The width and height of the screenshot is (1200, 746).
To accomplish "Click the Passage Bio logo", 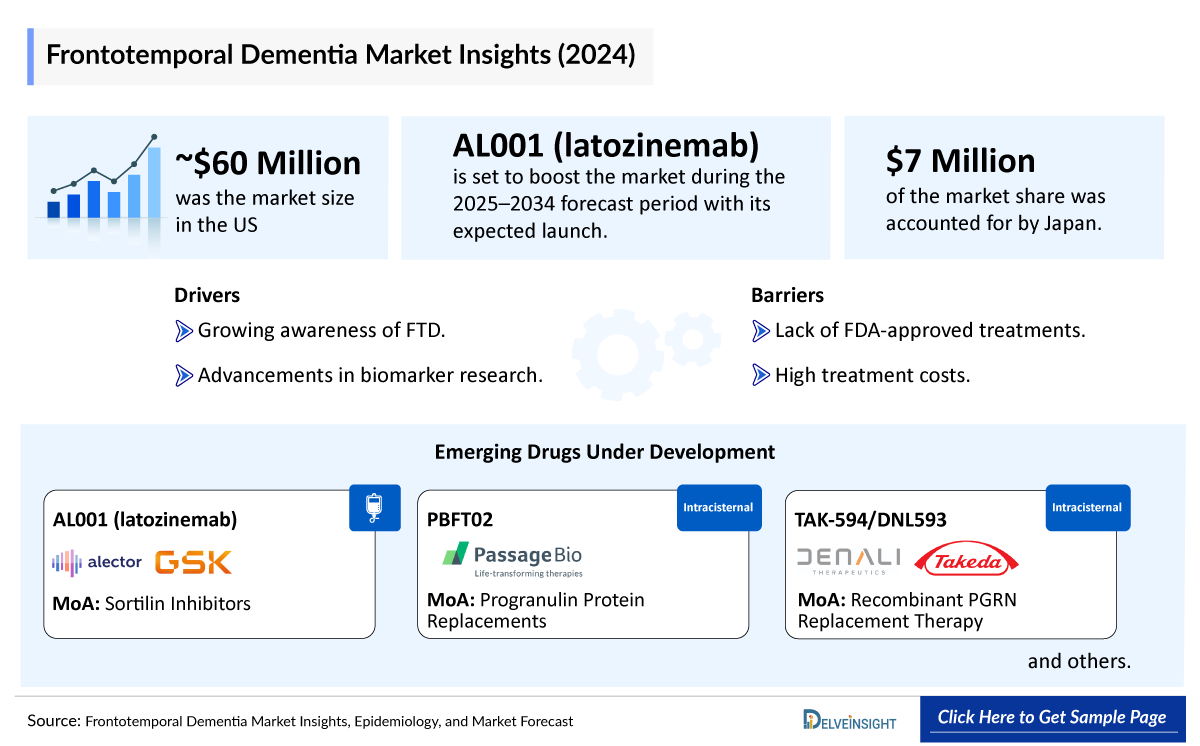I will tap(511, 557).
